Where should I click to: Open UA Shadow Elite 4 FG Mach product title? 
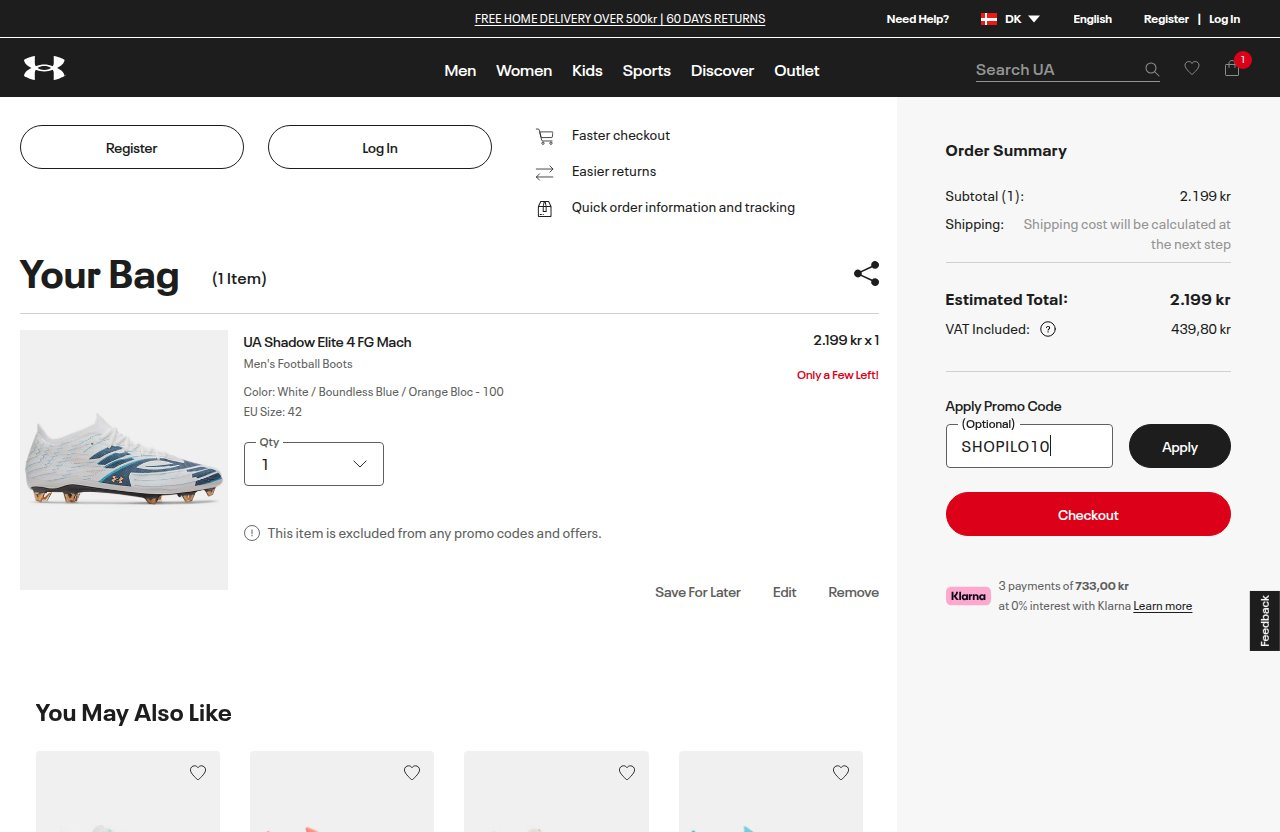328,342
